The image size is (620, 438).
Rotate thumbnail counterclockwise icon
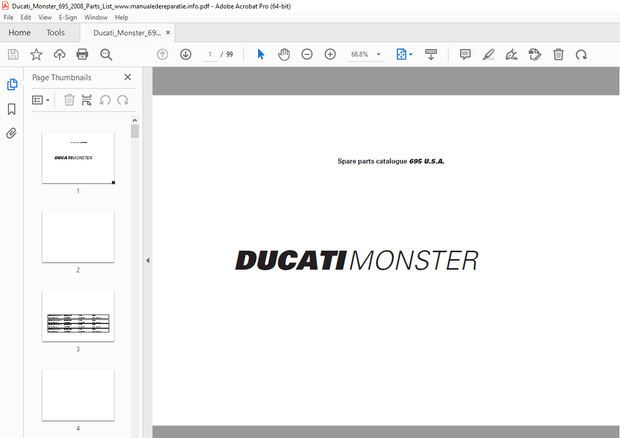pyautogui.click(x=105, y=100)
